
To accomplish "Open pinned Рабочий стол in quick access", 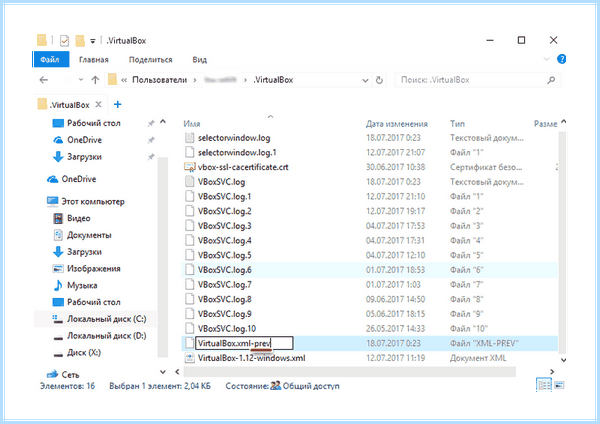I will [x=94, y=123].
